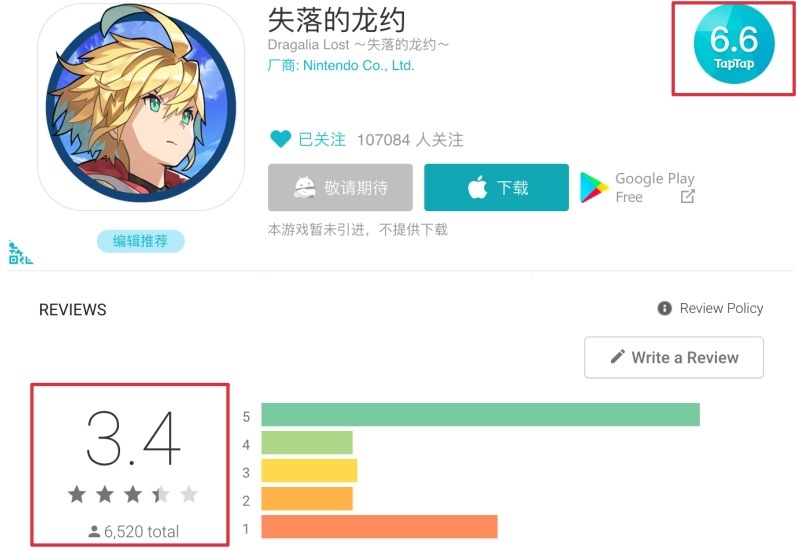Open the Google Play Free link
This screenshot has height=550, width=800.
(638, 187)
